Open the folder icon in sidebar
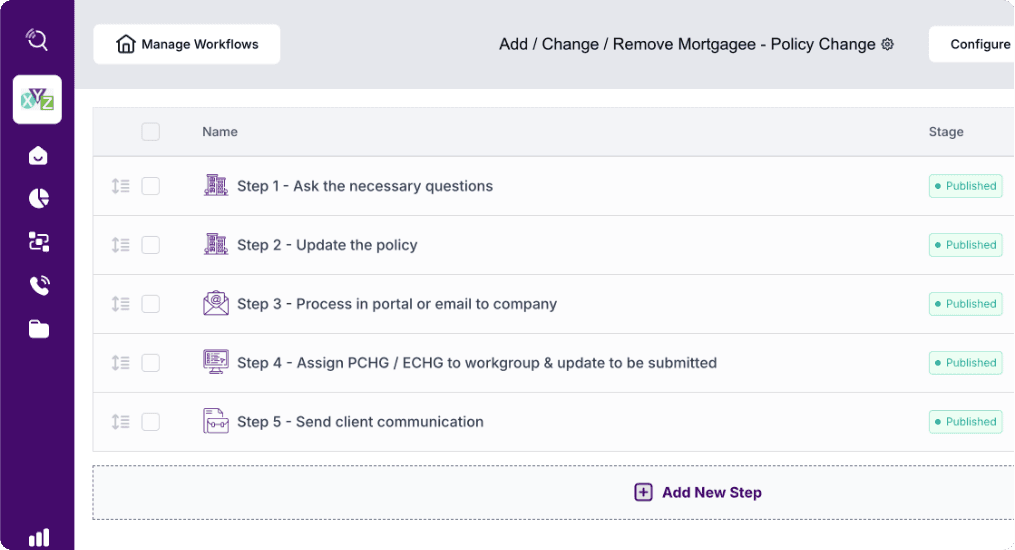The height and width of the screenshot is (550, 1015). point(38,329)
